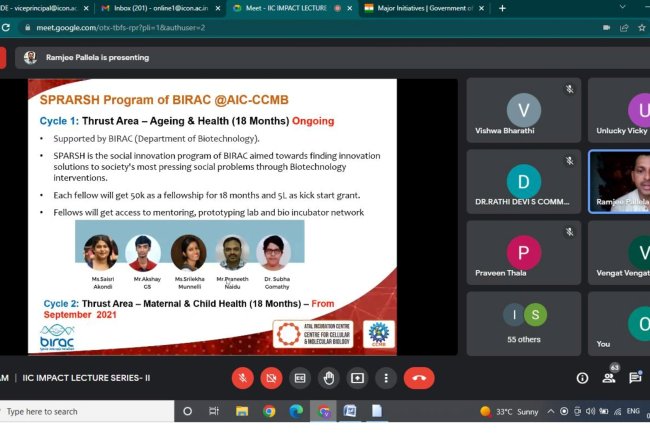The image size is (650, 433).
Task: Click the meet.google.com address bar
Action: tap(120, 28)
